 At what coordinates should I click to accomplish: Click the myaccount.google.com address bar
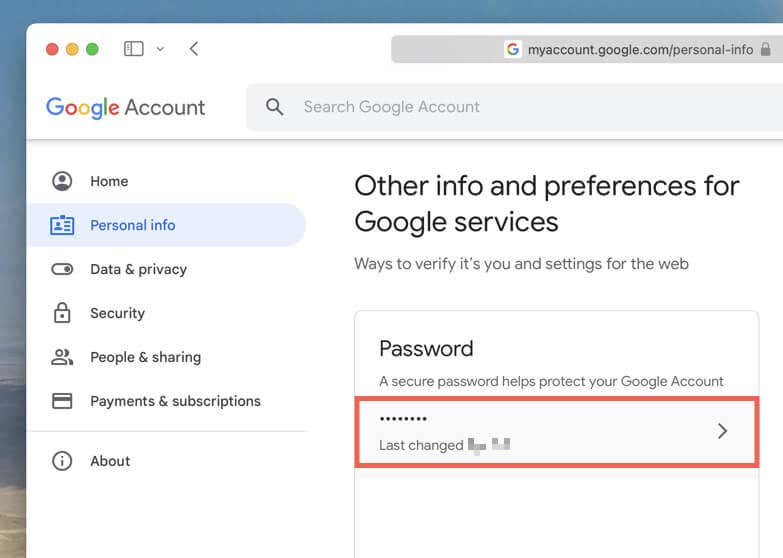pyautogui.click(x=640, y=49)
